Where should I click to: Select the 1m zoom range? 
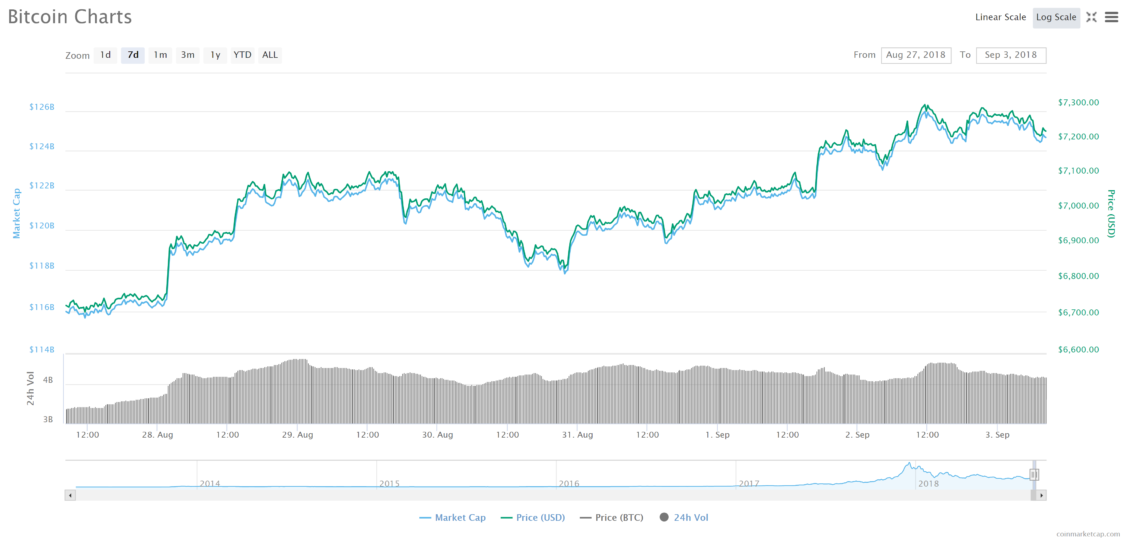click(160, 55)
